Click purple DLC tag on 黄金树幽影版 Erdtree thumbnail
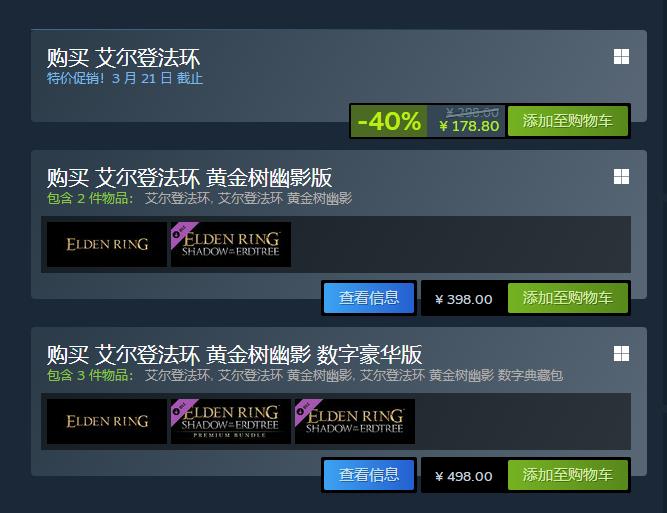Image resolution: width=667 pixels, height=513 pixels. point(181,233)
